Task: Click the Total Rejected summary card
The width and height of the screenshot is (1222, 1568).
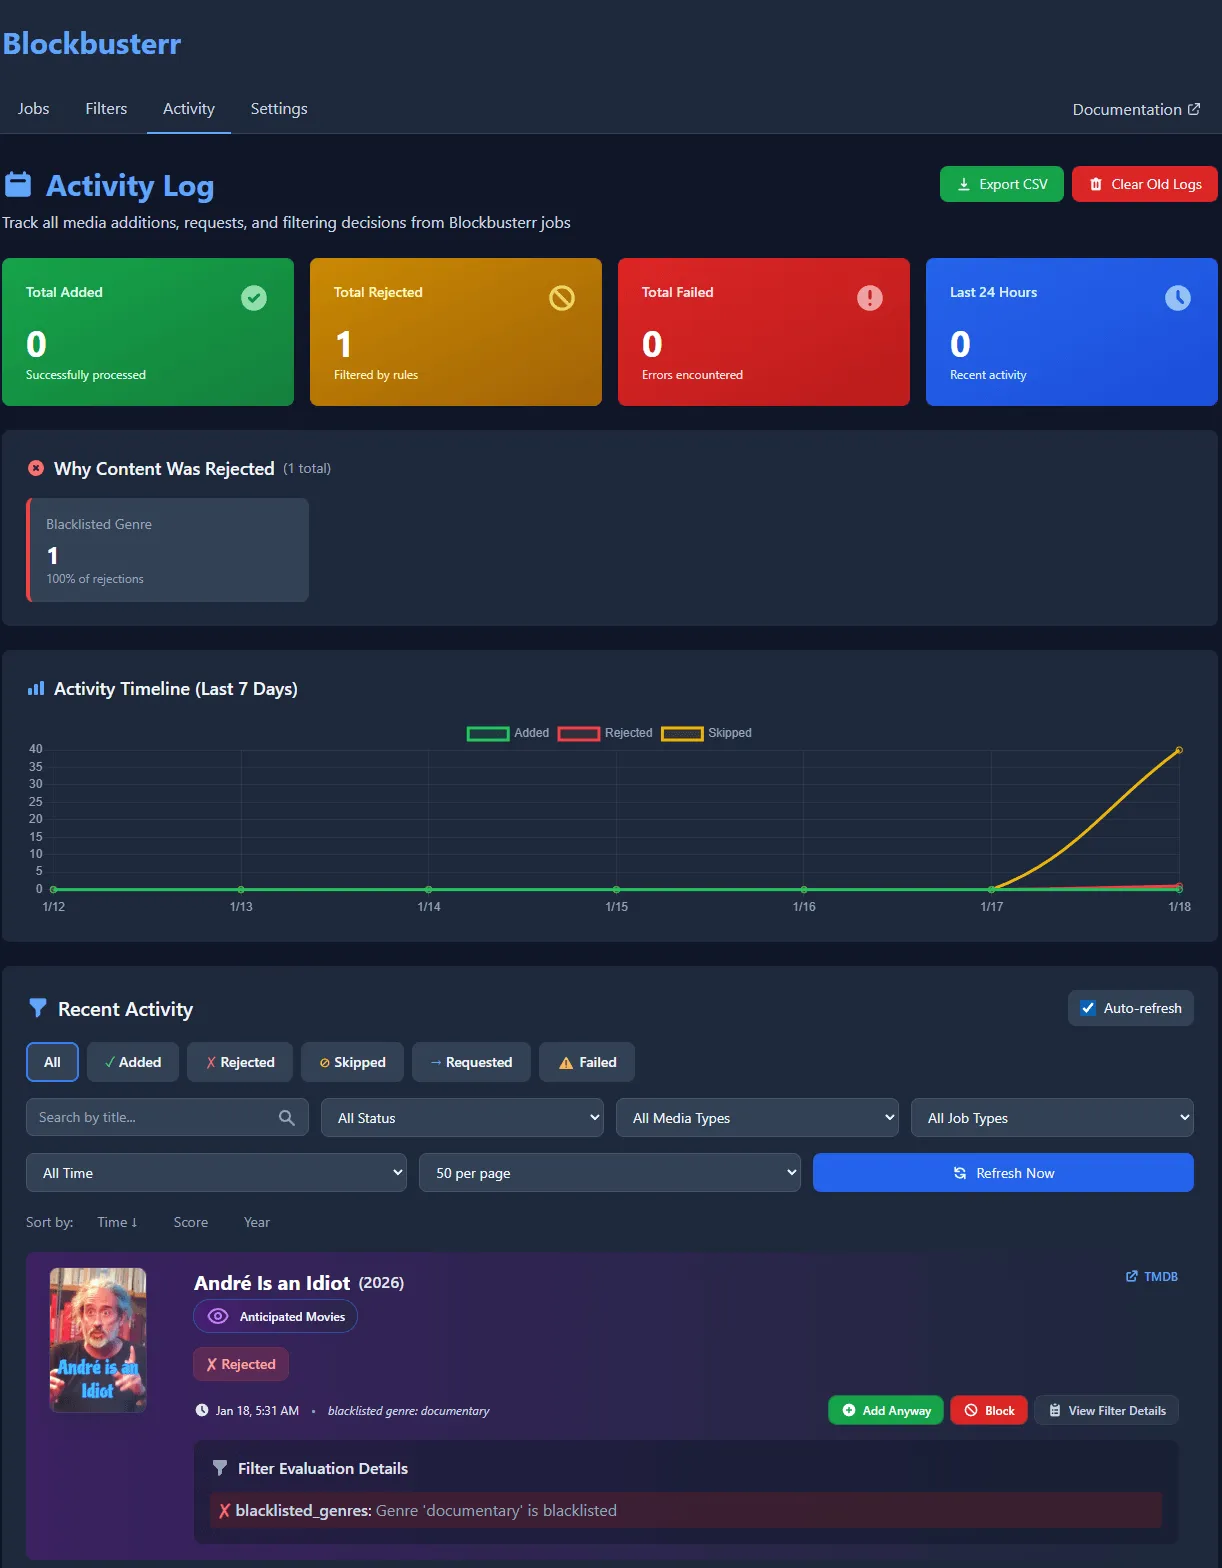Action: tap(456, 332)
